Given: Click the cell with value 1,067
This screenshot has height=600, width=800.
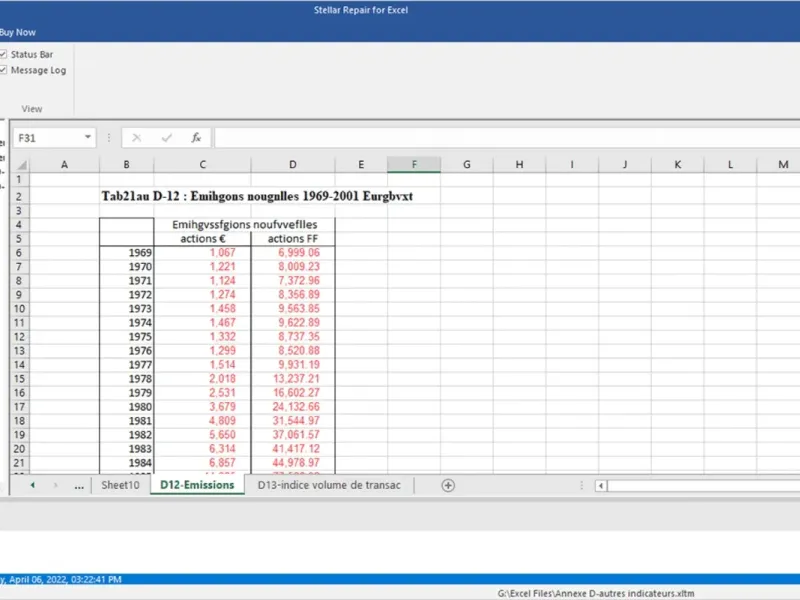Looking at the screenshot, I should (203, 253).
